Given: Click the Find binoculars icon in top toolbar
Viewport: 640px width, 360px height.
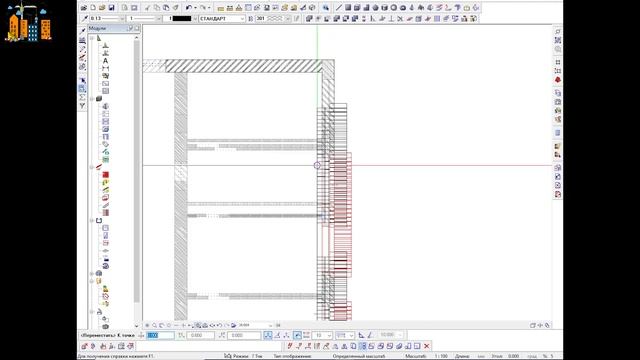Looking at the screenshot, I should 326,8.
